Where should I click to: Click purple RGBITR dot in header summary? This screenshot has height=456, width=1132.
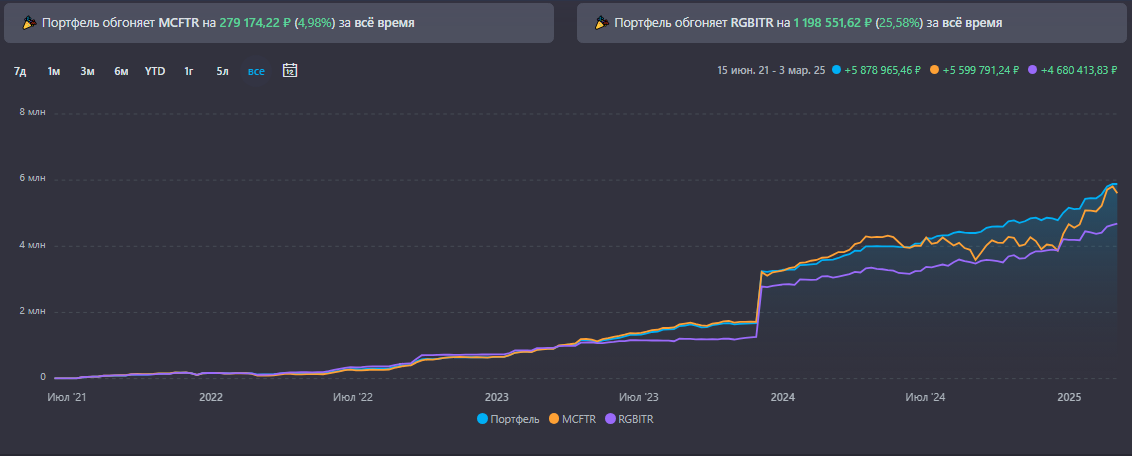(1032, 70)
